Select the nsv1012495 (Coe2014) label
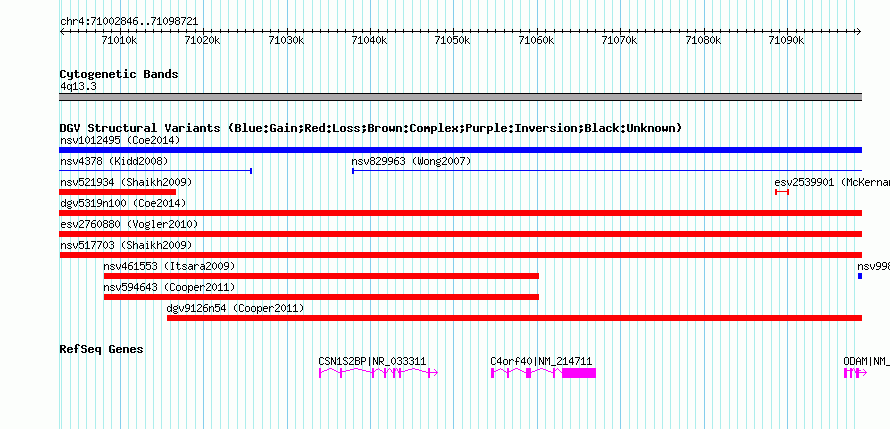 tap(120, 140)
